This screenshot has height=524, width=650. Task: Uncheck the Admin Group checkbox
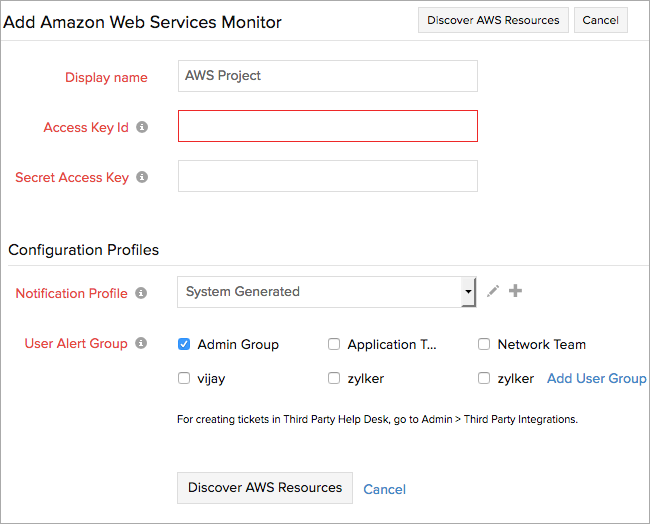tap(184, 344)
